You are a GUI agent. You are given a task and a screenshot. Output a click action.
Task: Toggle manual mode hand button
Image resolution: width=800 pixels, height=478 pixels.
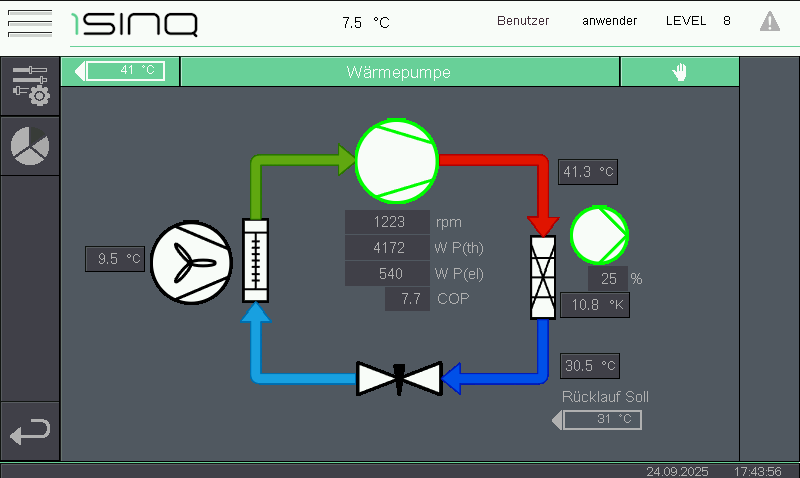[680, 72]
